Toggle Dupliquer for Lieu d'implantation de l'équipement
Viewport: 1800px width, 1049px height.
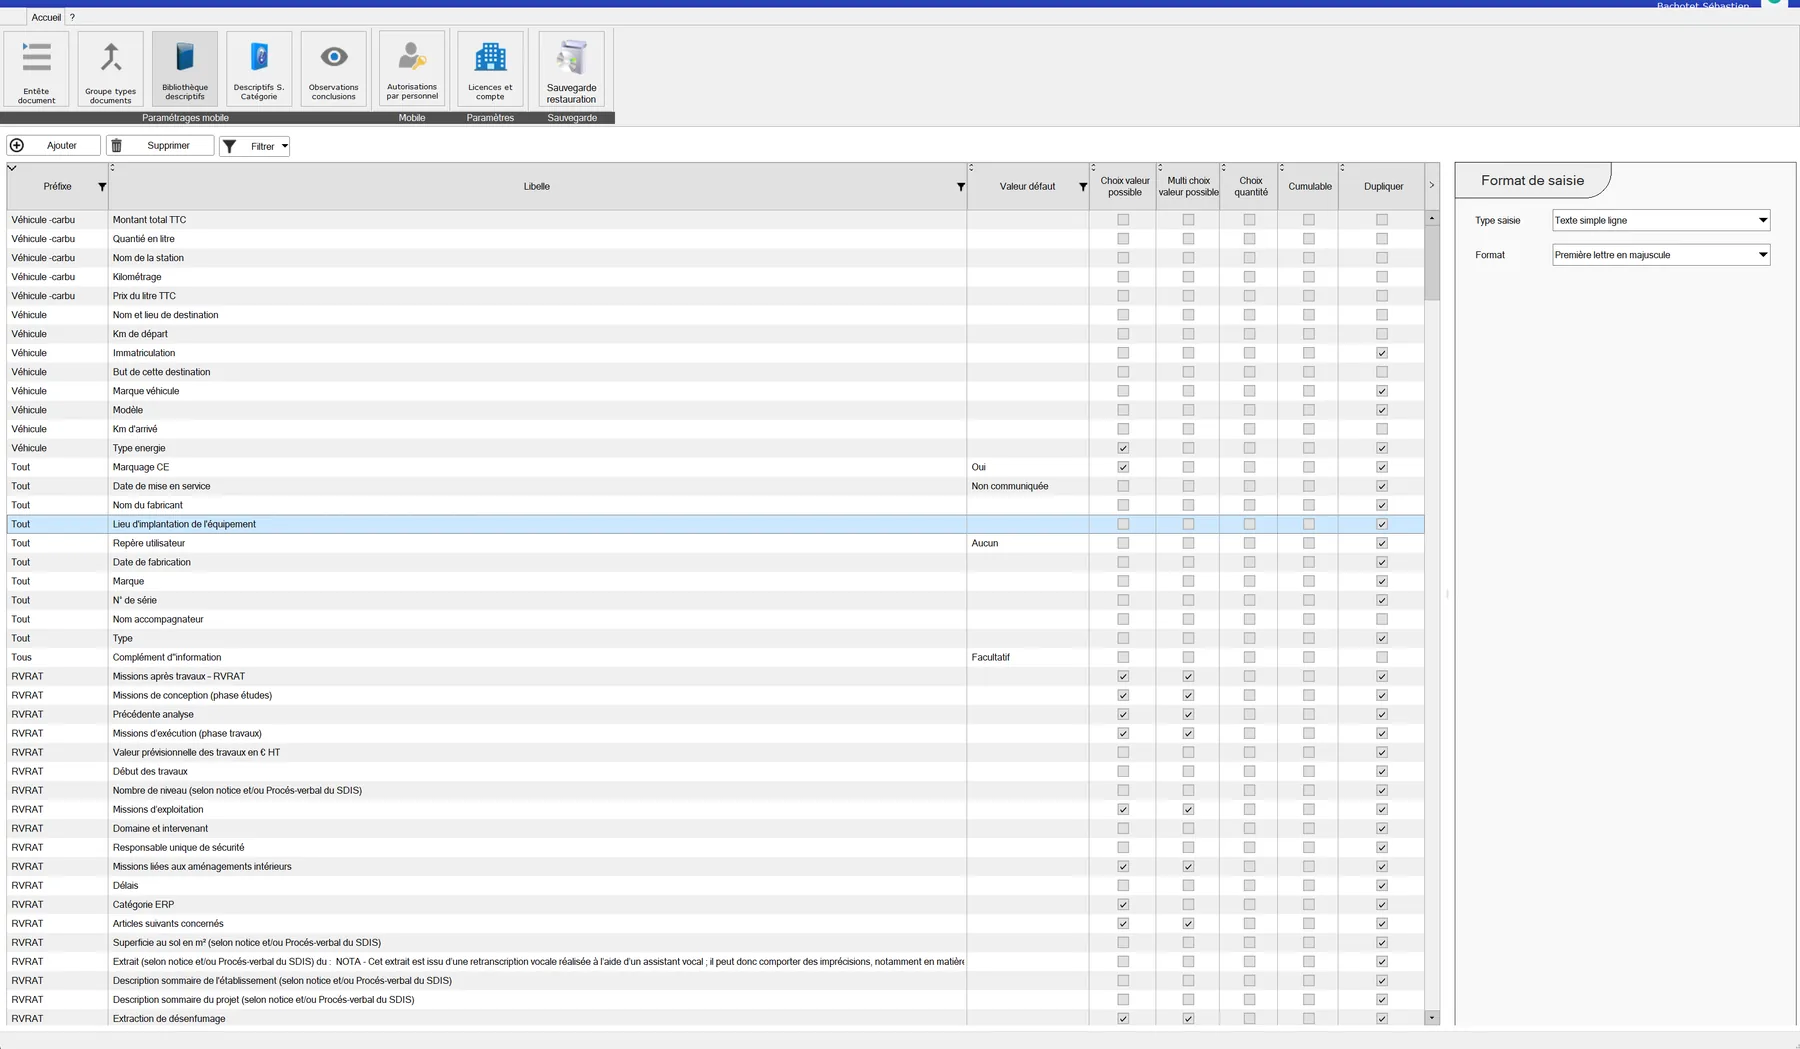pyautogui.click(x=1382, y=524)
